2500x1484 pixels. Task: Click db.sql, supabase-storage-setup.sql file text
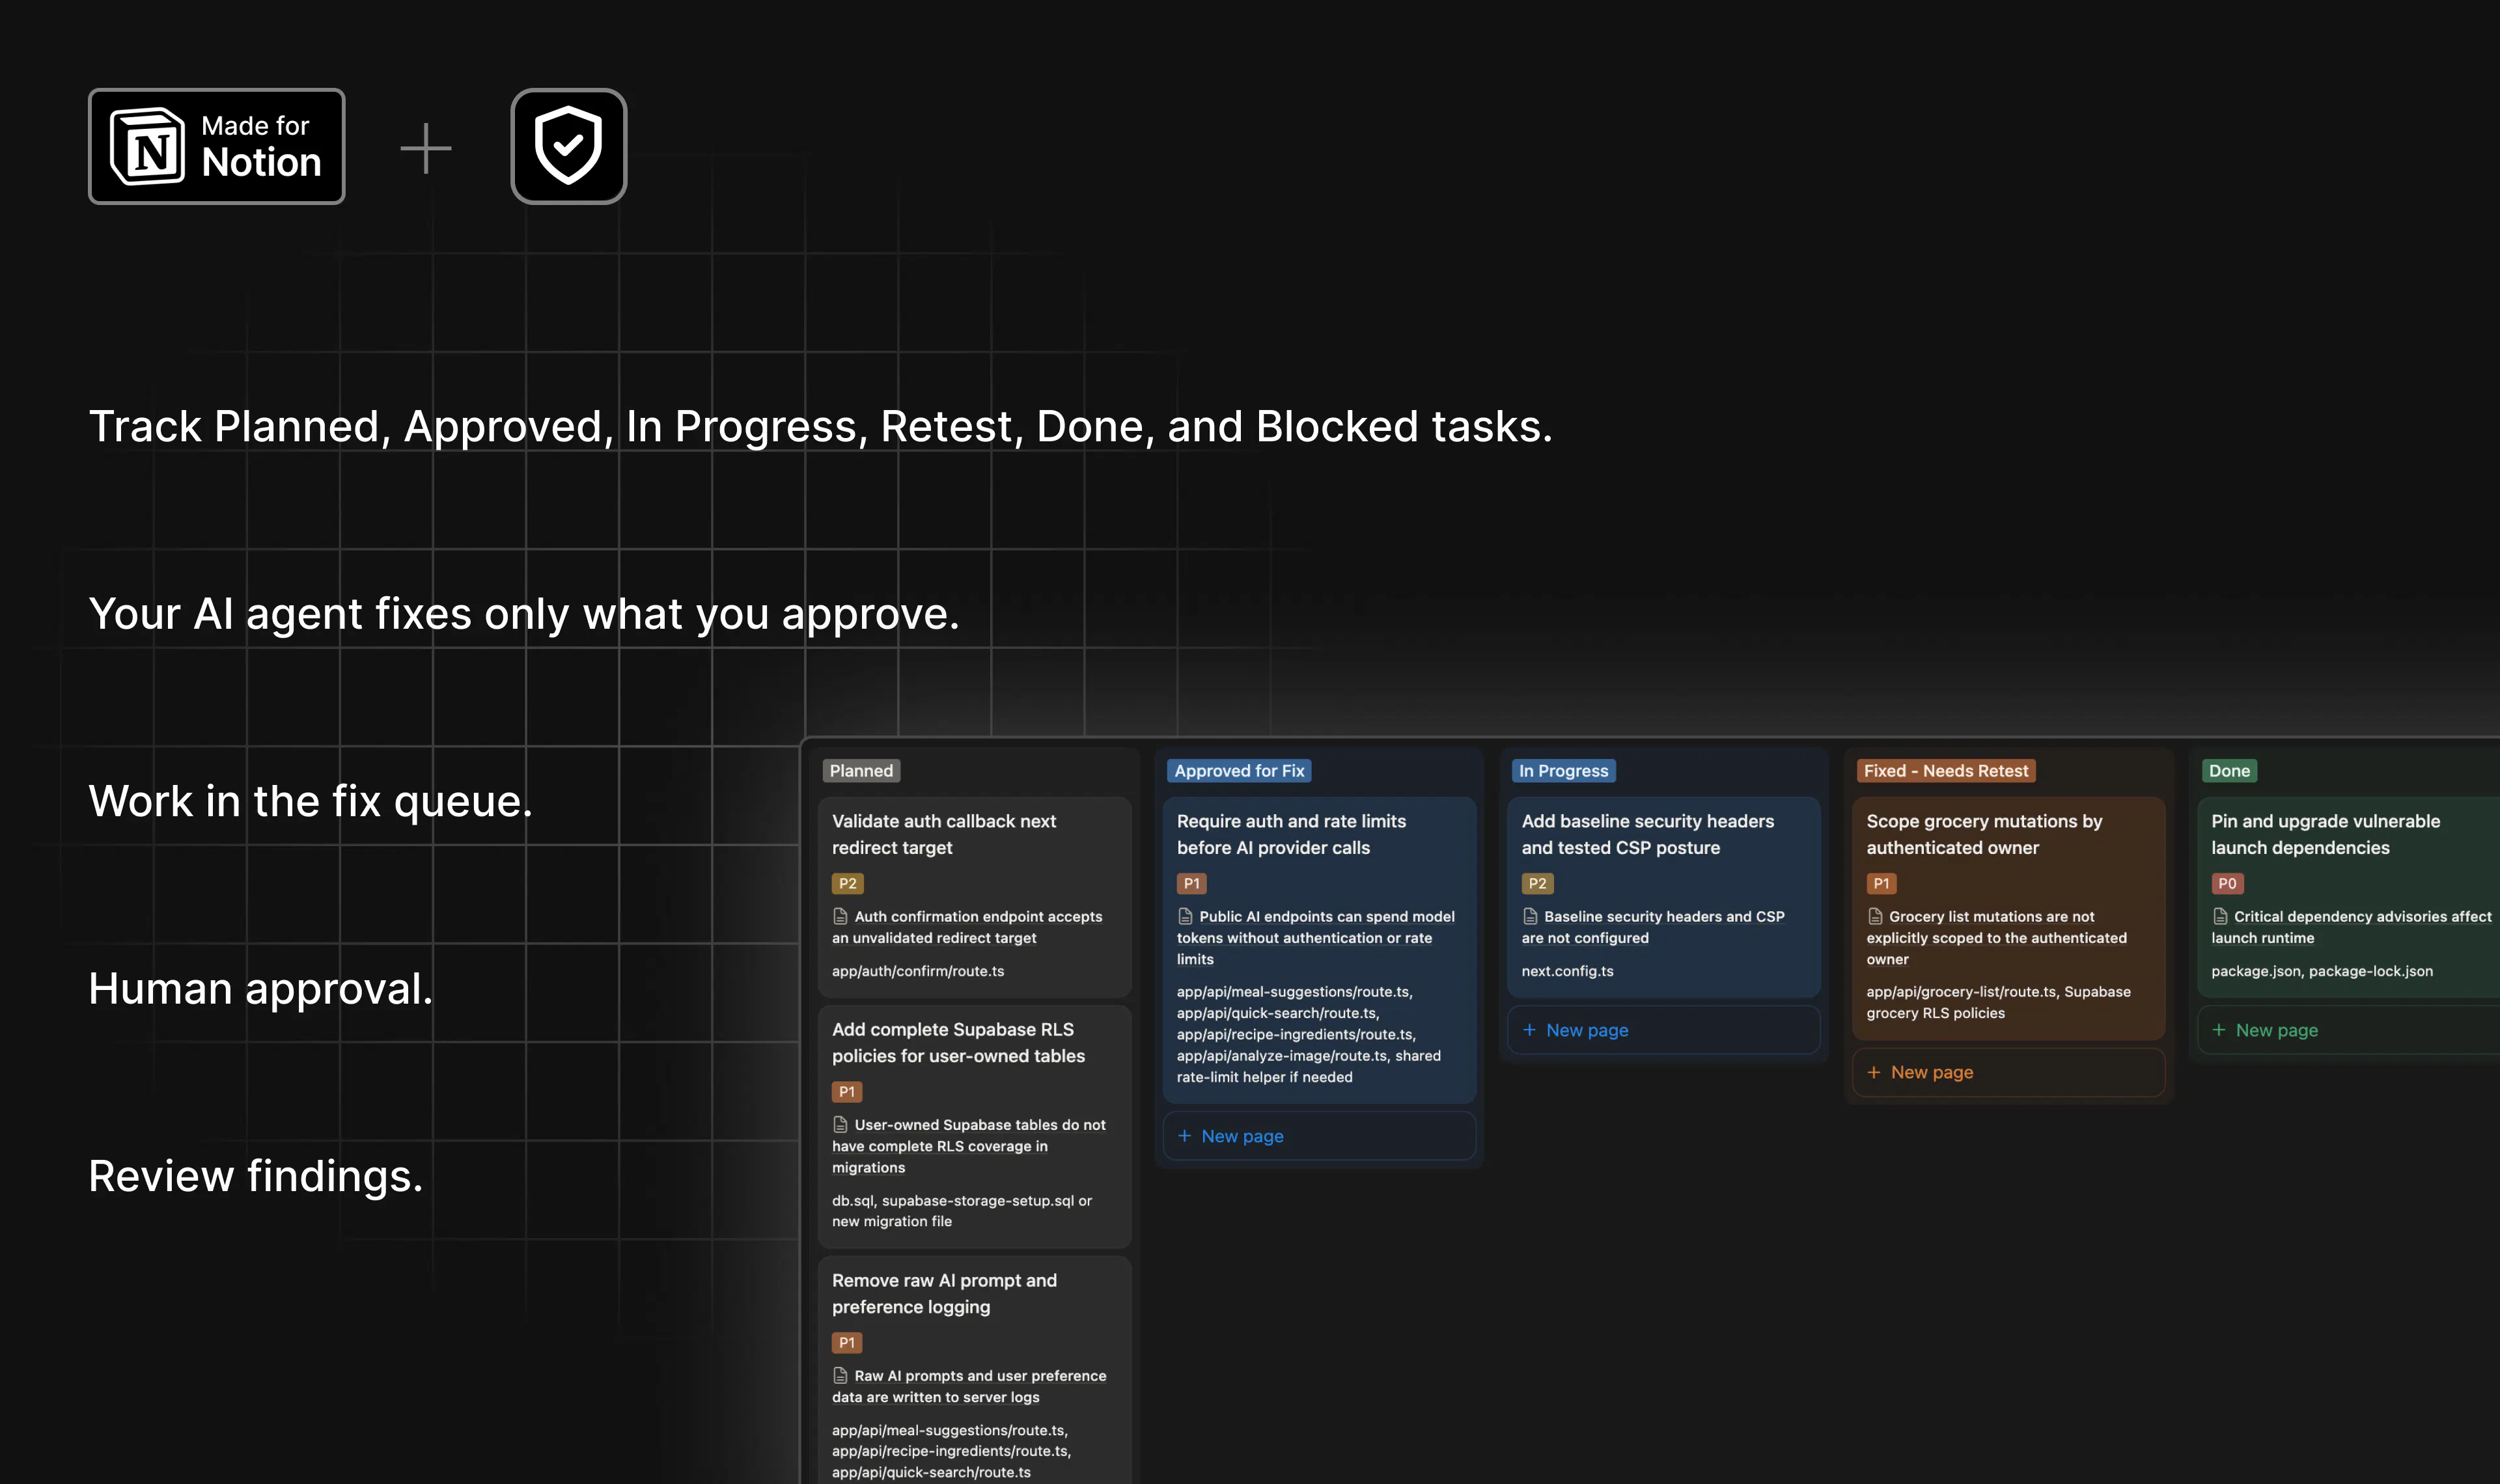pos(962,1211)
